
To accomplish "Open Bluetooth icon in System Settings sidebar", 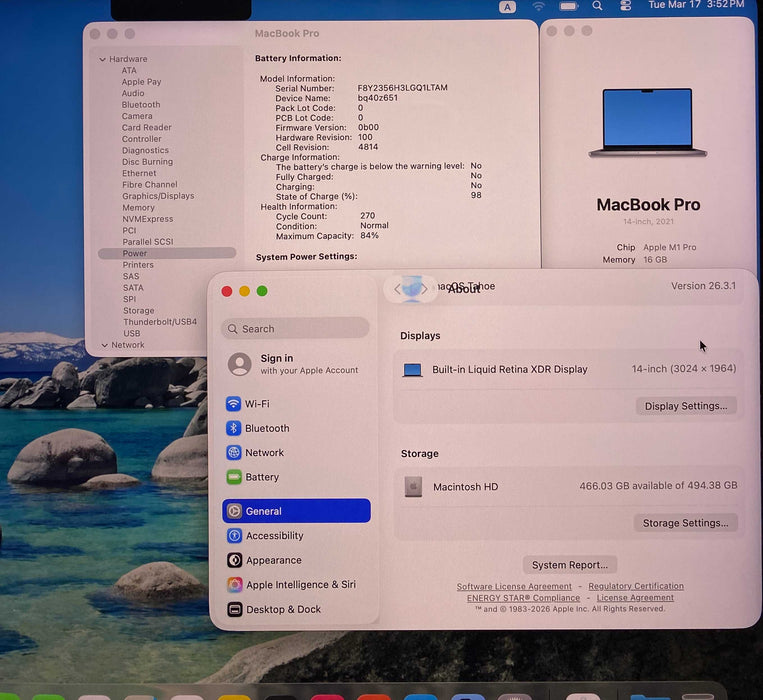I will [234, 428].
